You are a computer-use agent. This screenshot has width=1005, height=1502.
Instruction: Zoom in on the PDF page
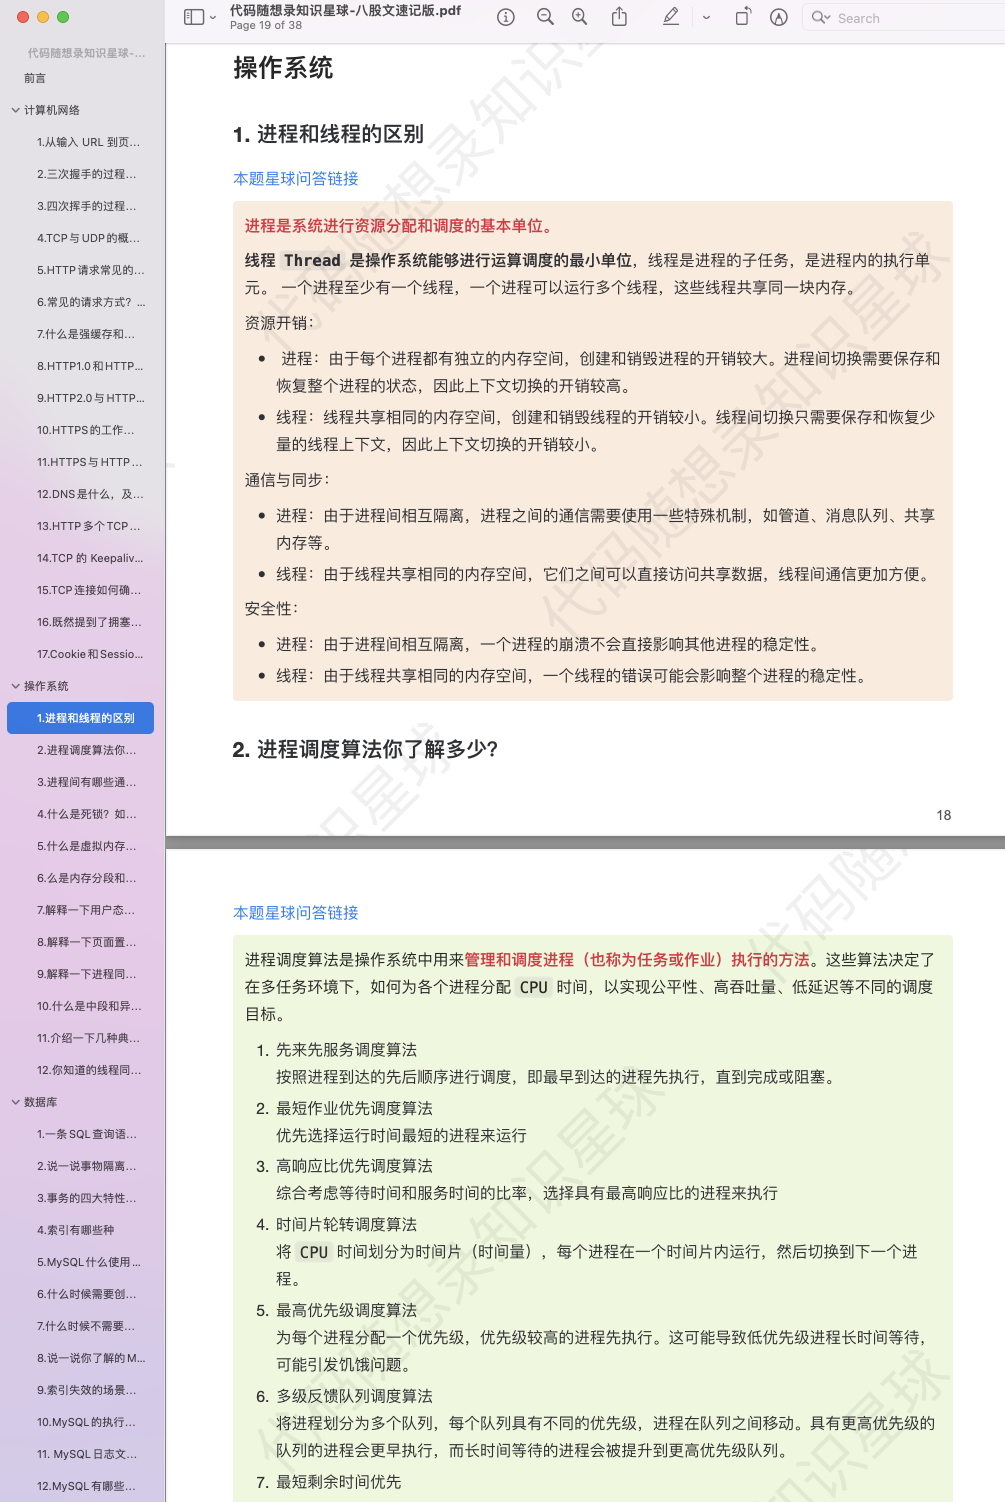[580, 17]
